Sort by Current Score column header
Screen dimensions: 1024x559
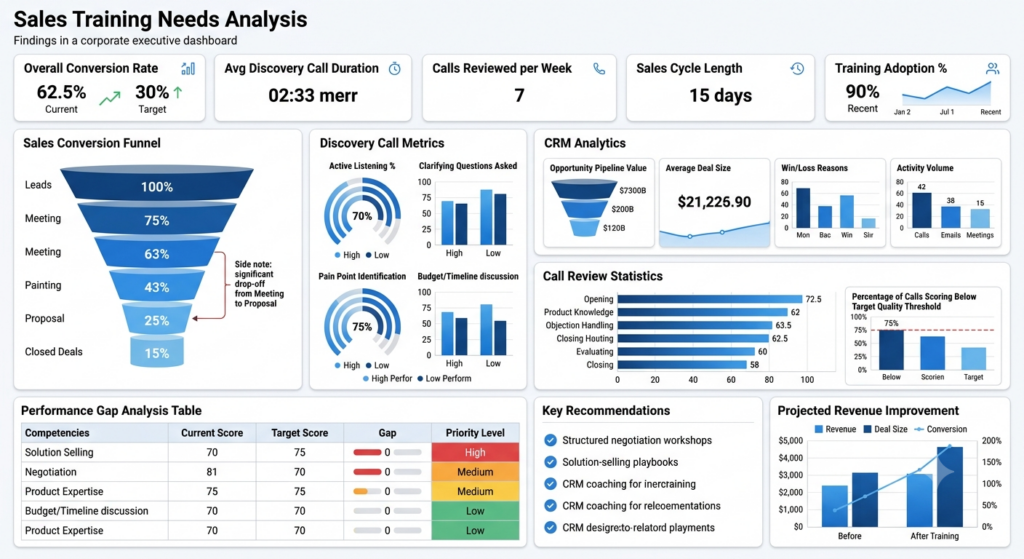[212, 432]
